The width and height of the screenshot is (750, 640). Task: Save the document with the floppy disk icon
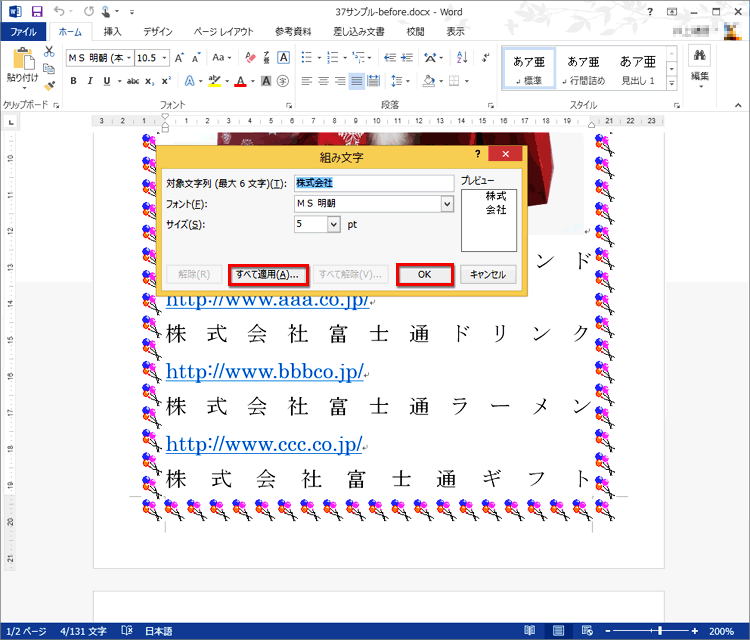pyautogui.click(x=37, y=11)
